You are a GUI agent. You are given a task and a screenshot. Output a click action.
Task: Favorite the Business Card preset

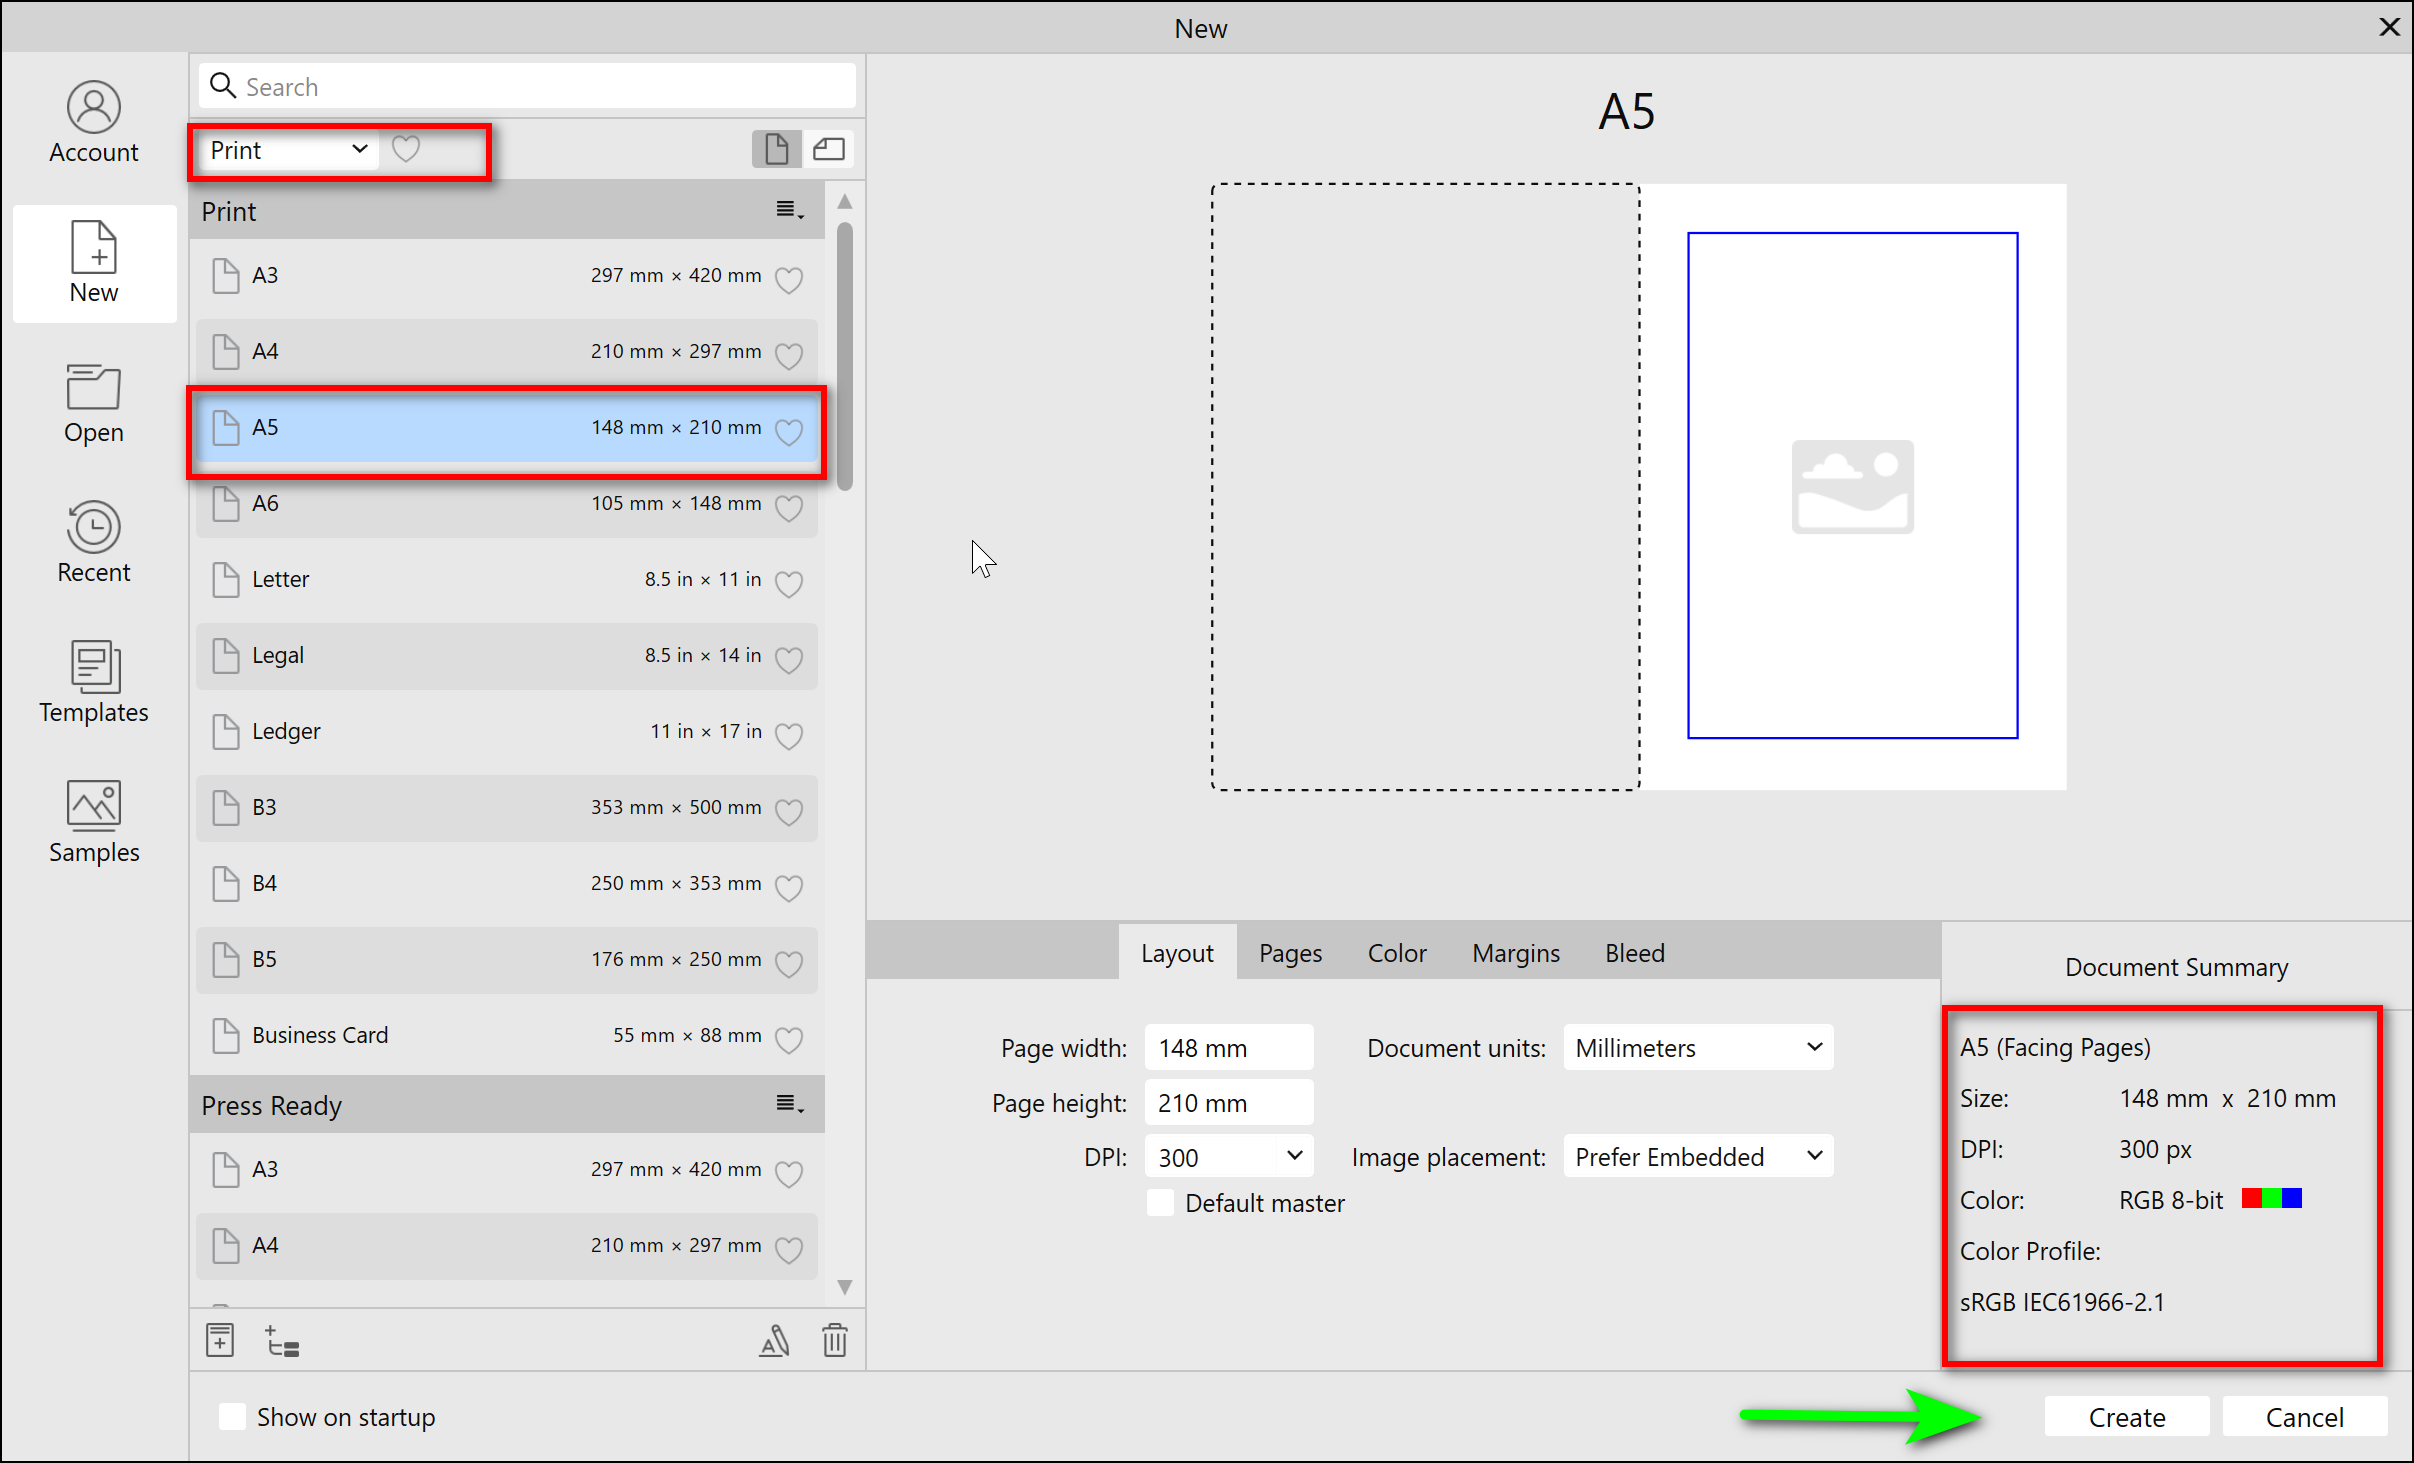[789, 1039]
